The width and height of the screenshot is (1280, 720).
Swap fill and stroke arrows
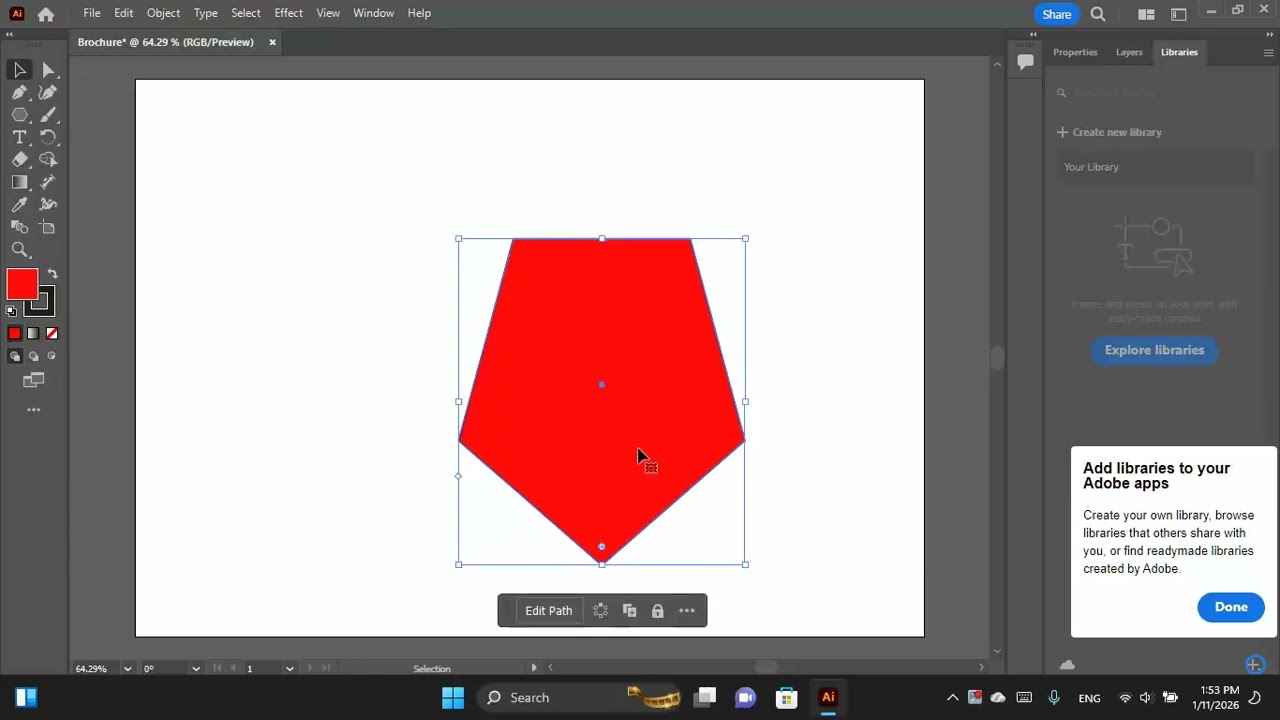click(52, 274)
